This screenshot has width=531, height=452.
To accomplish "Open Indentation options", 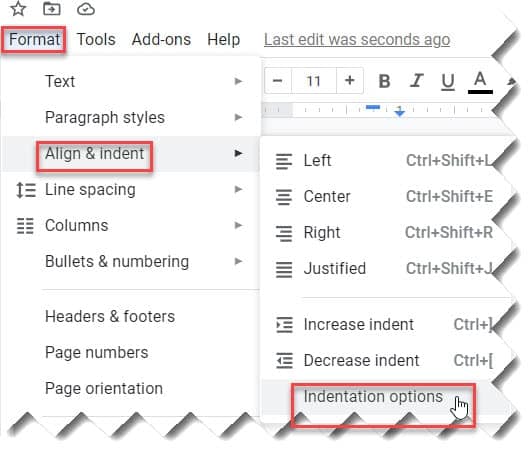I will [373, 396].
